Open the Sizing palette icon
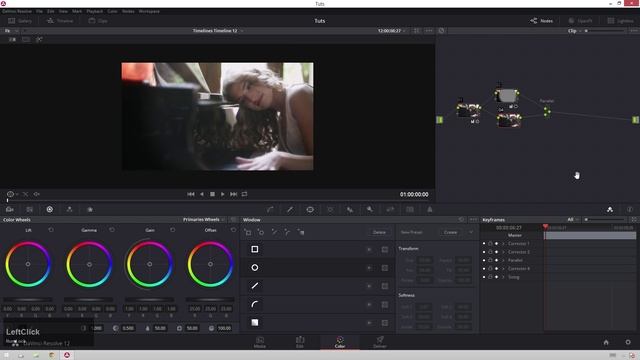The width and height of the screenshot is (640, 360). pos(390,209)
